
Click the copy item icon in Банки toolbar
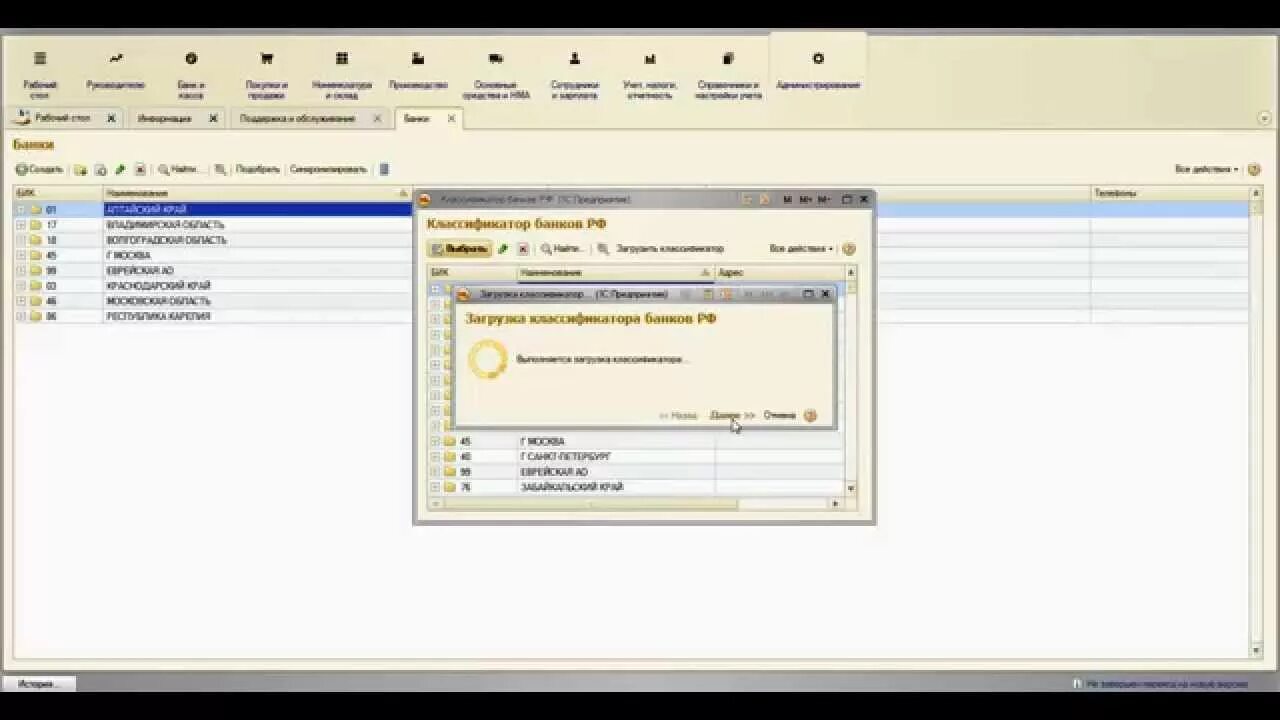100,170
